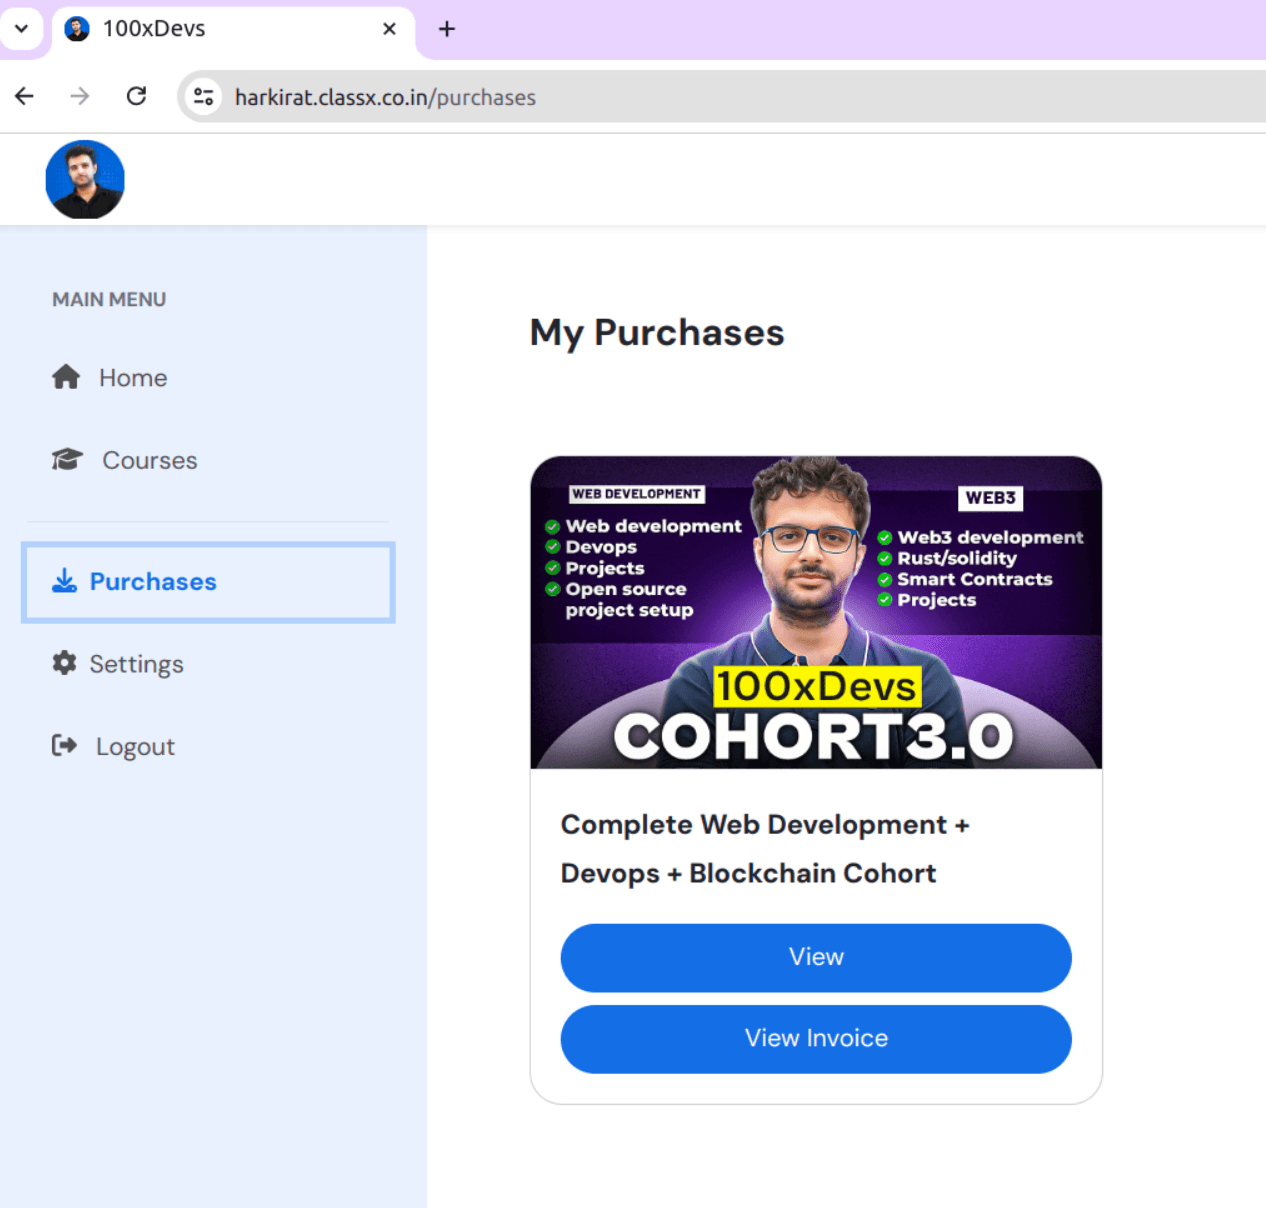Open the tab search chevron at top left
1266x1208 pixels.
click(22, 29)
